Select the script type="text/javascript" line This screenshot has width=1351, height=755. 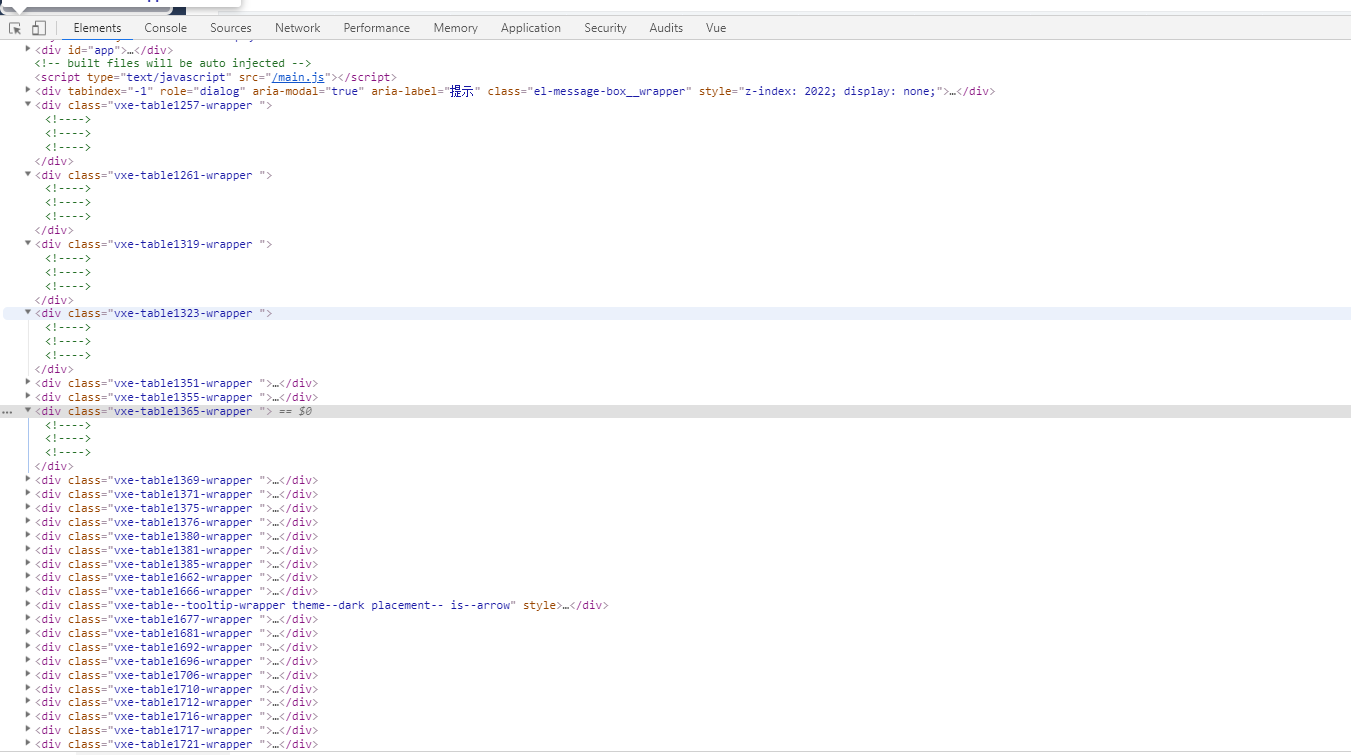tap(216, 77)
